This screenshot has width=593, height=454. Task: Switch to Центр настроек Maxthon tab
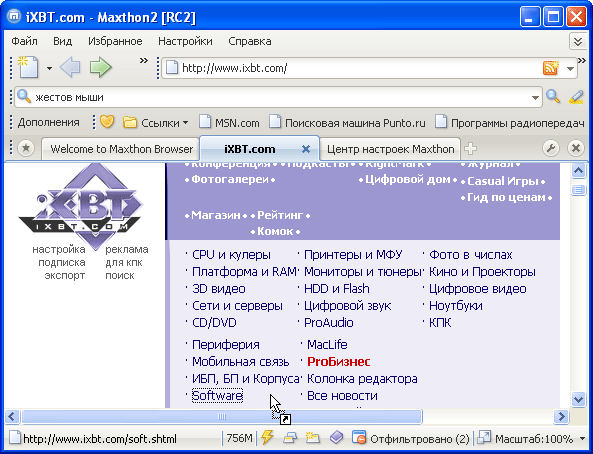[x=390, y=149]
